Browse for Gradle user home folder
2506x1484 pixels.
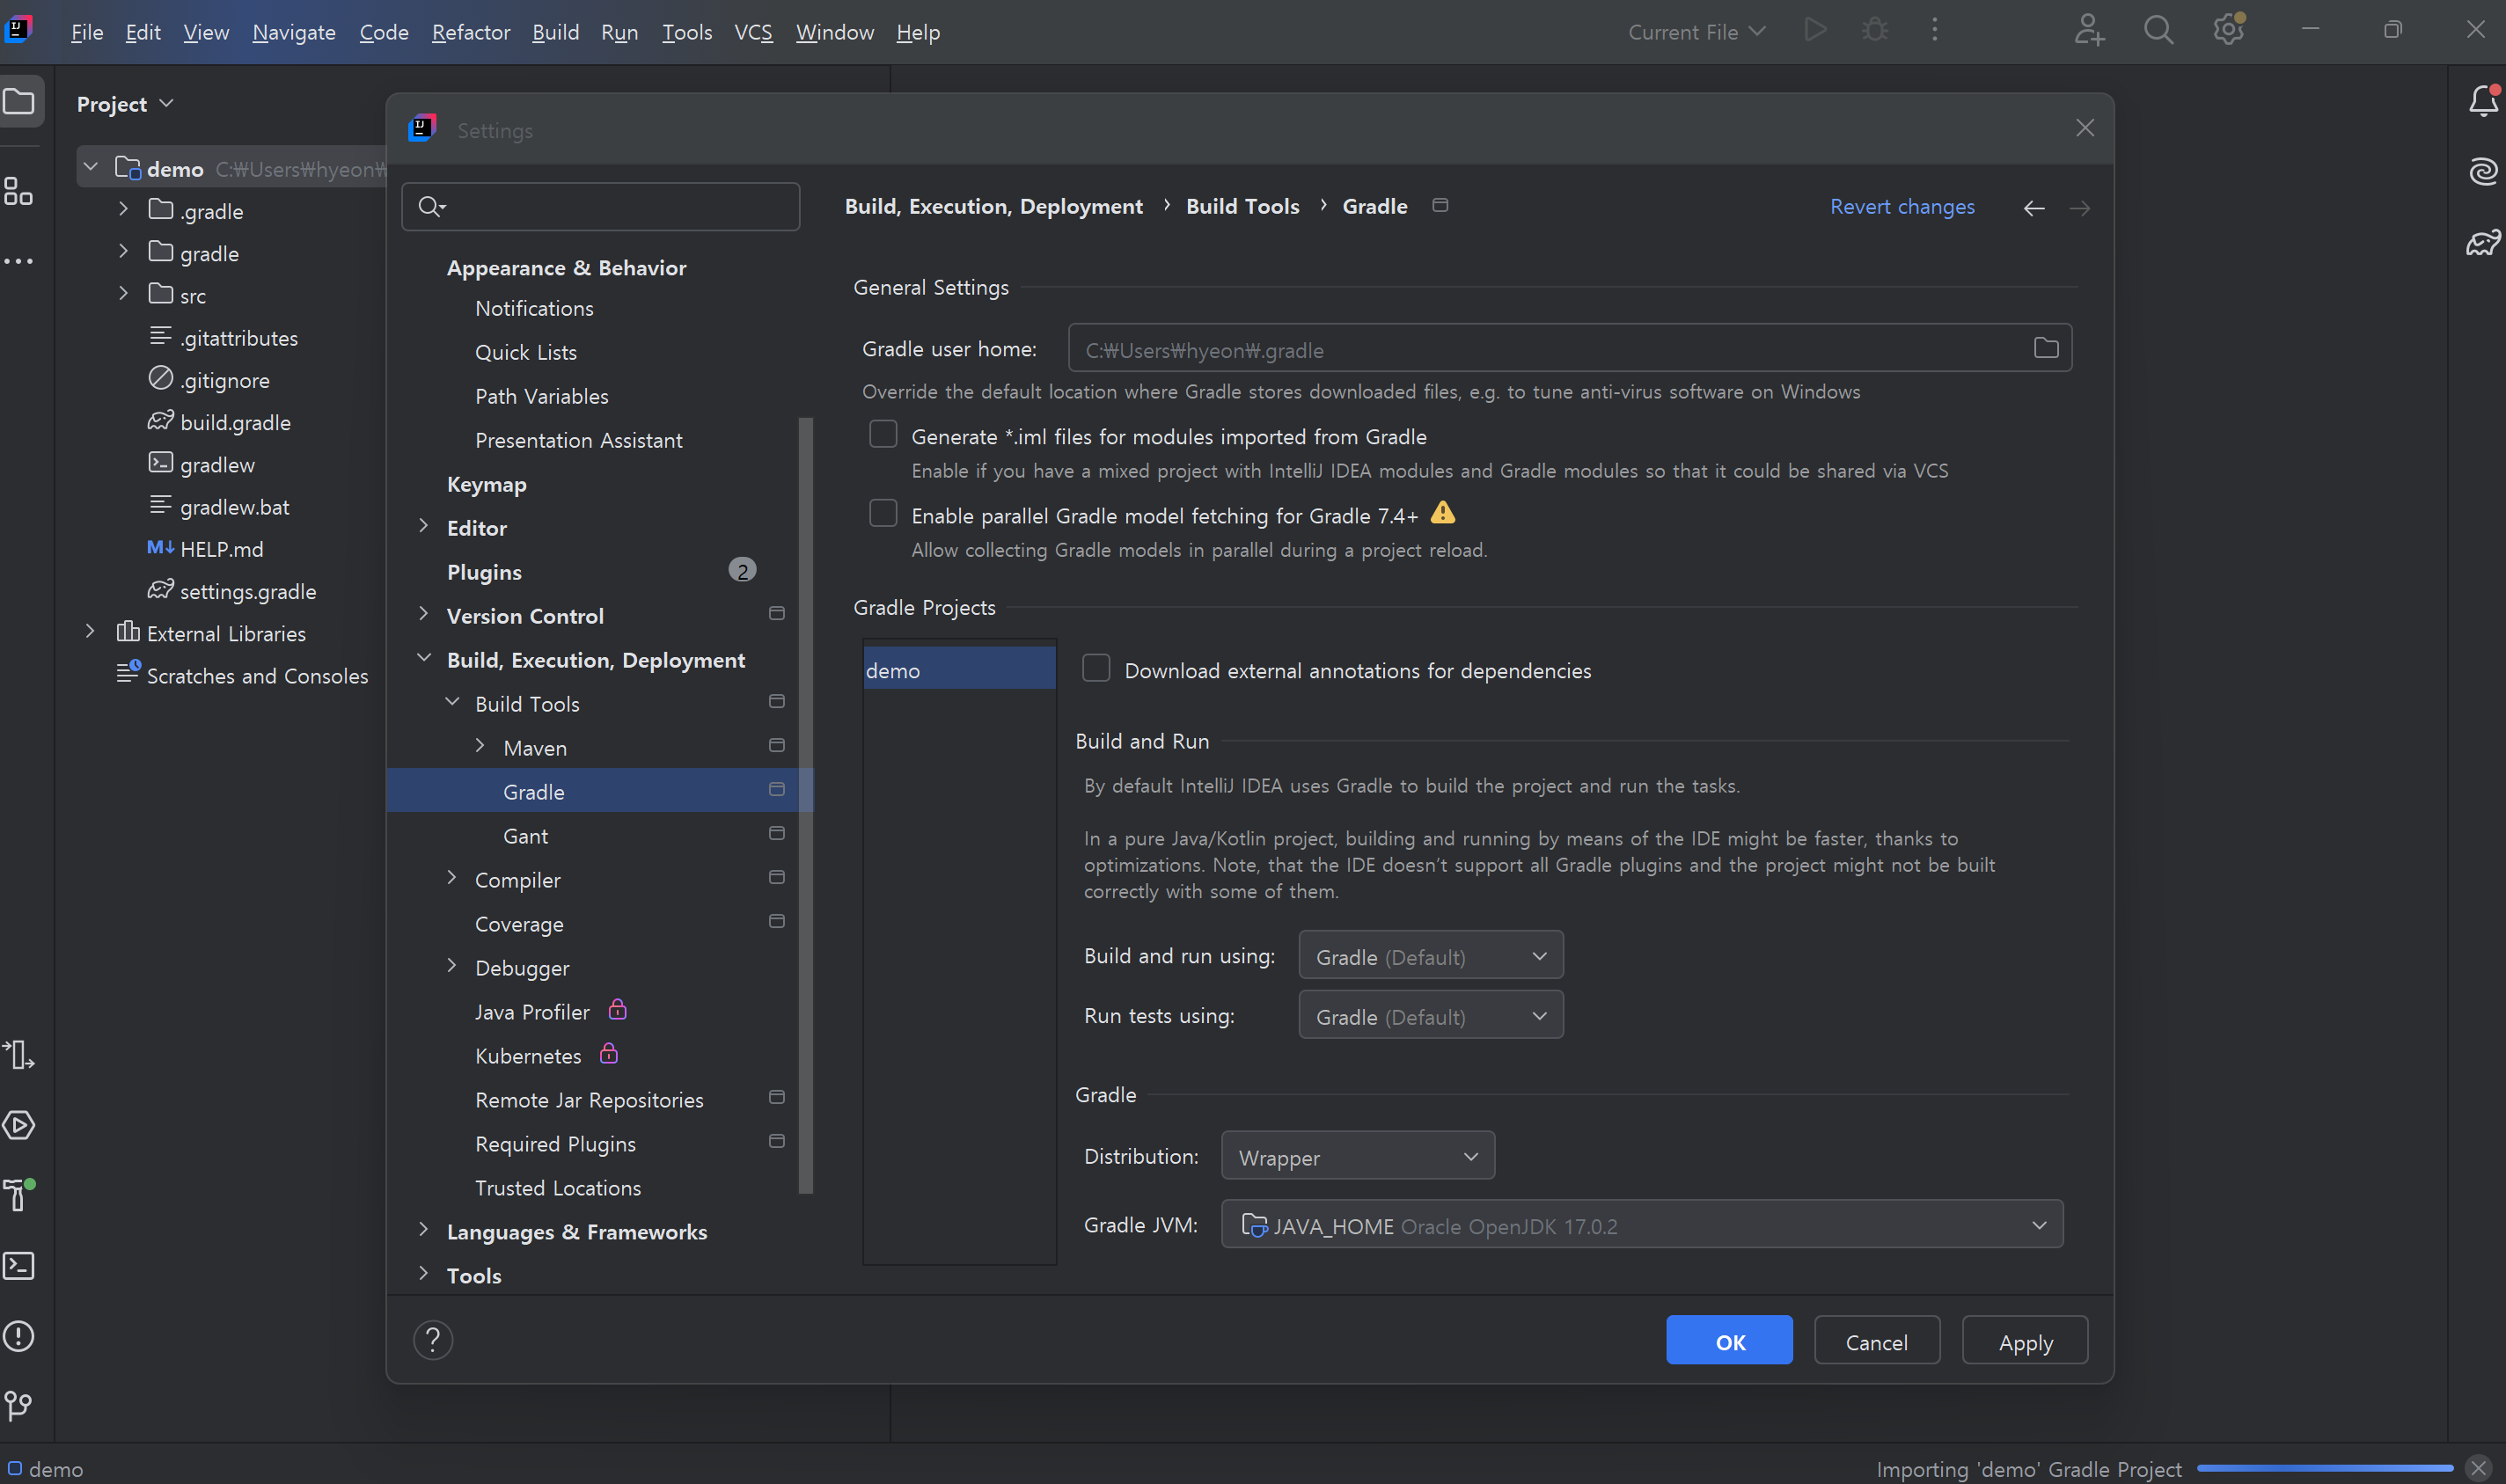(2046, 348)
